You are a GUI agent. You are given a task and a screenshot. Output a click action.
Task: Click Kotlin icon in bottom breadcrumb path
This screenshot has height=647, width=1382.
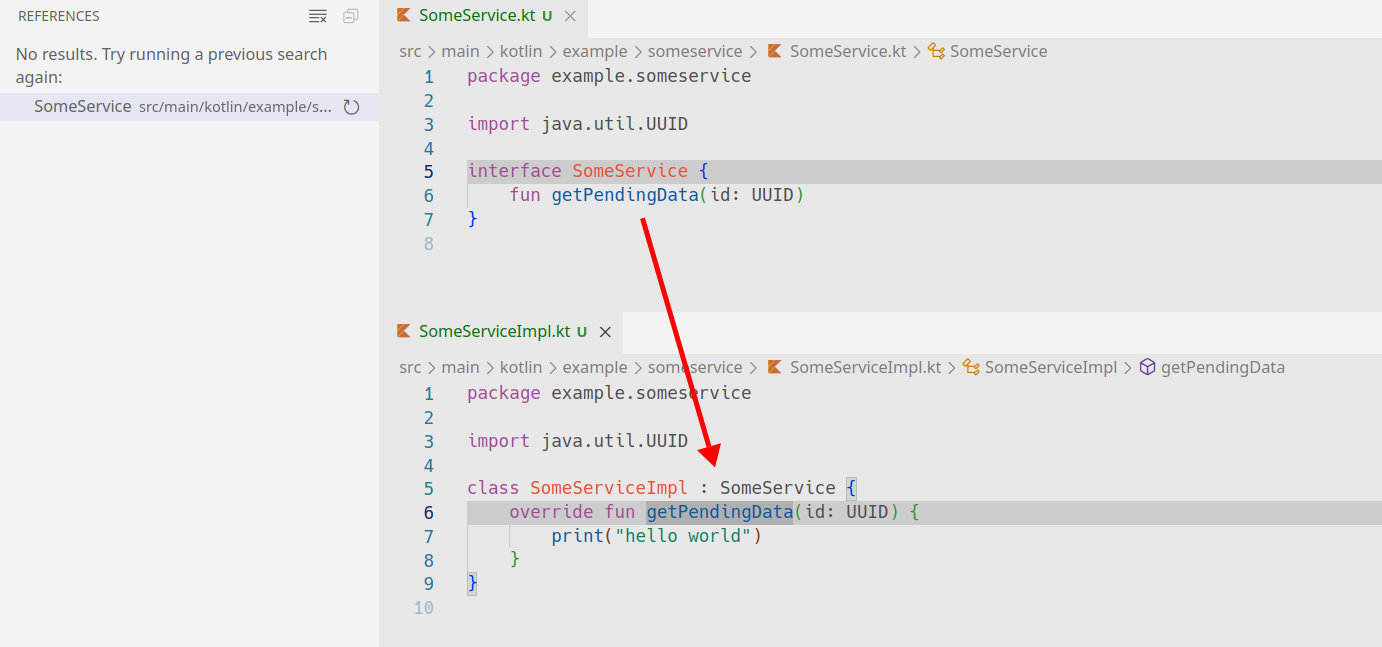tap(774, 367)
